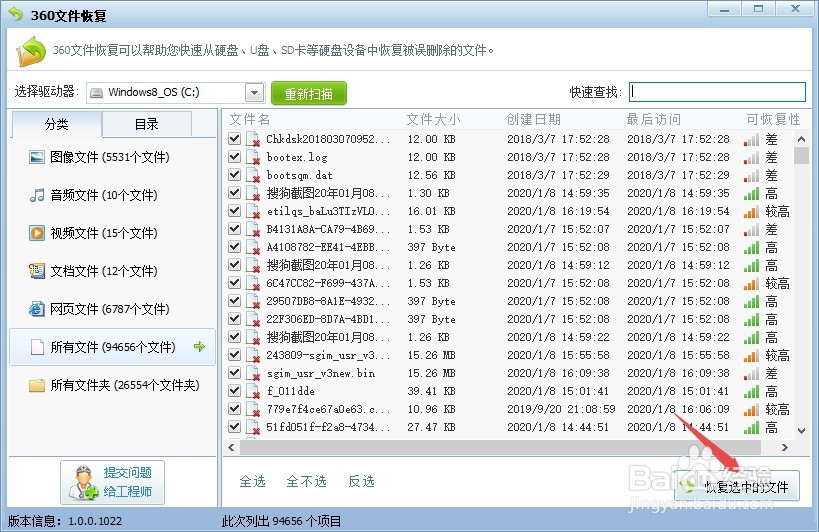Screen dimensions: 819x532
Task: Sort by the 文件大小 column header
Action: 434,120
